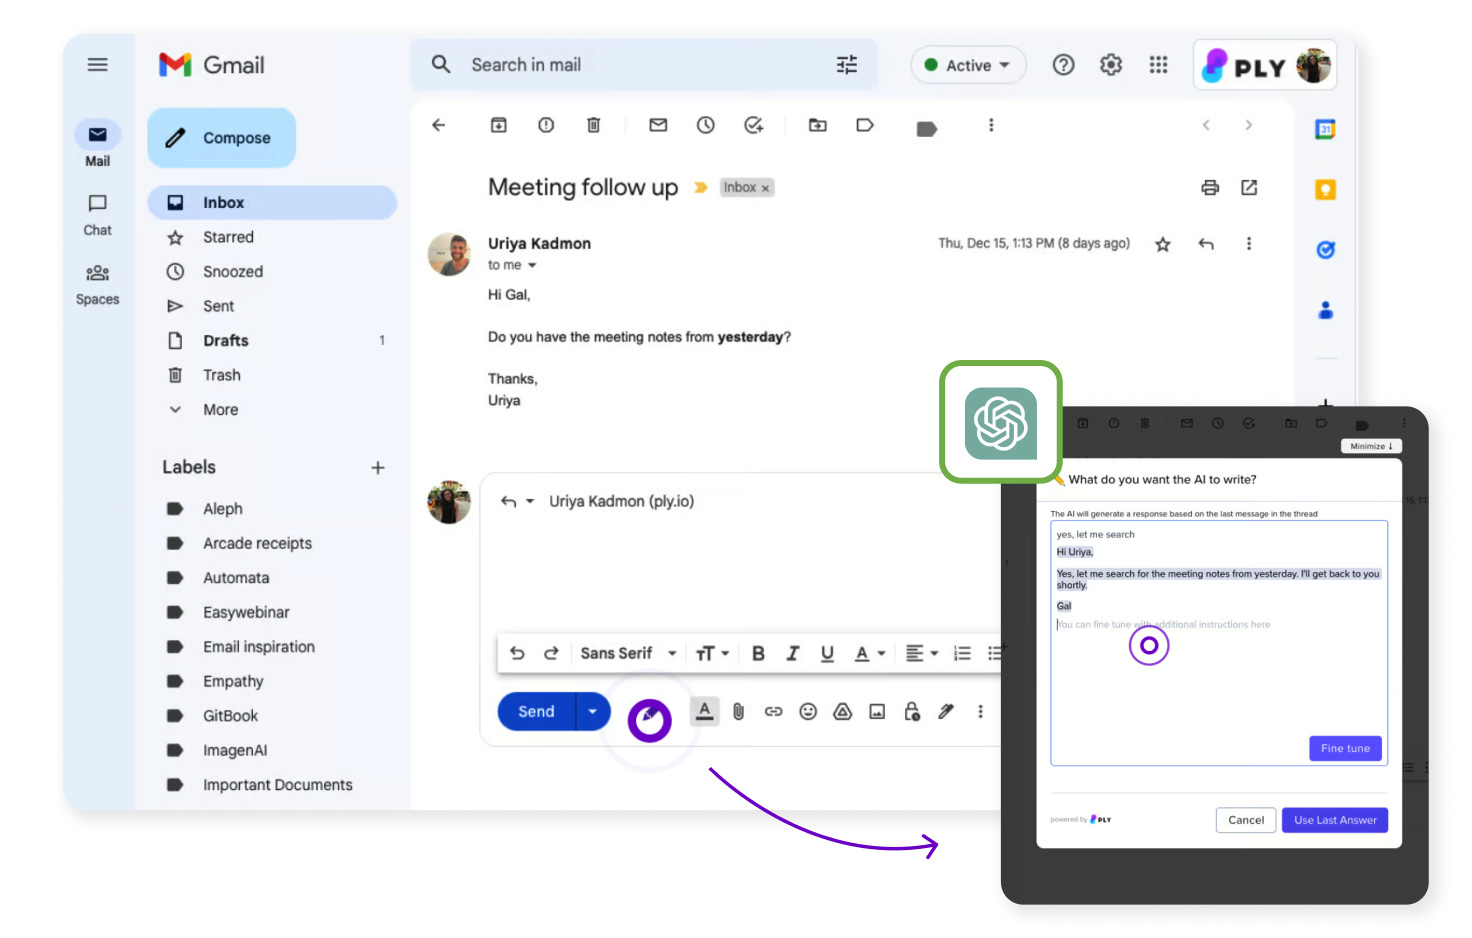Select the Mail icon in left rail
Image resolution: width=1472 pixels, height=938 pixels.
click(x=97, y=135)
